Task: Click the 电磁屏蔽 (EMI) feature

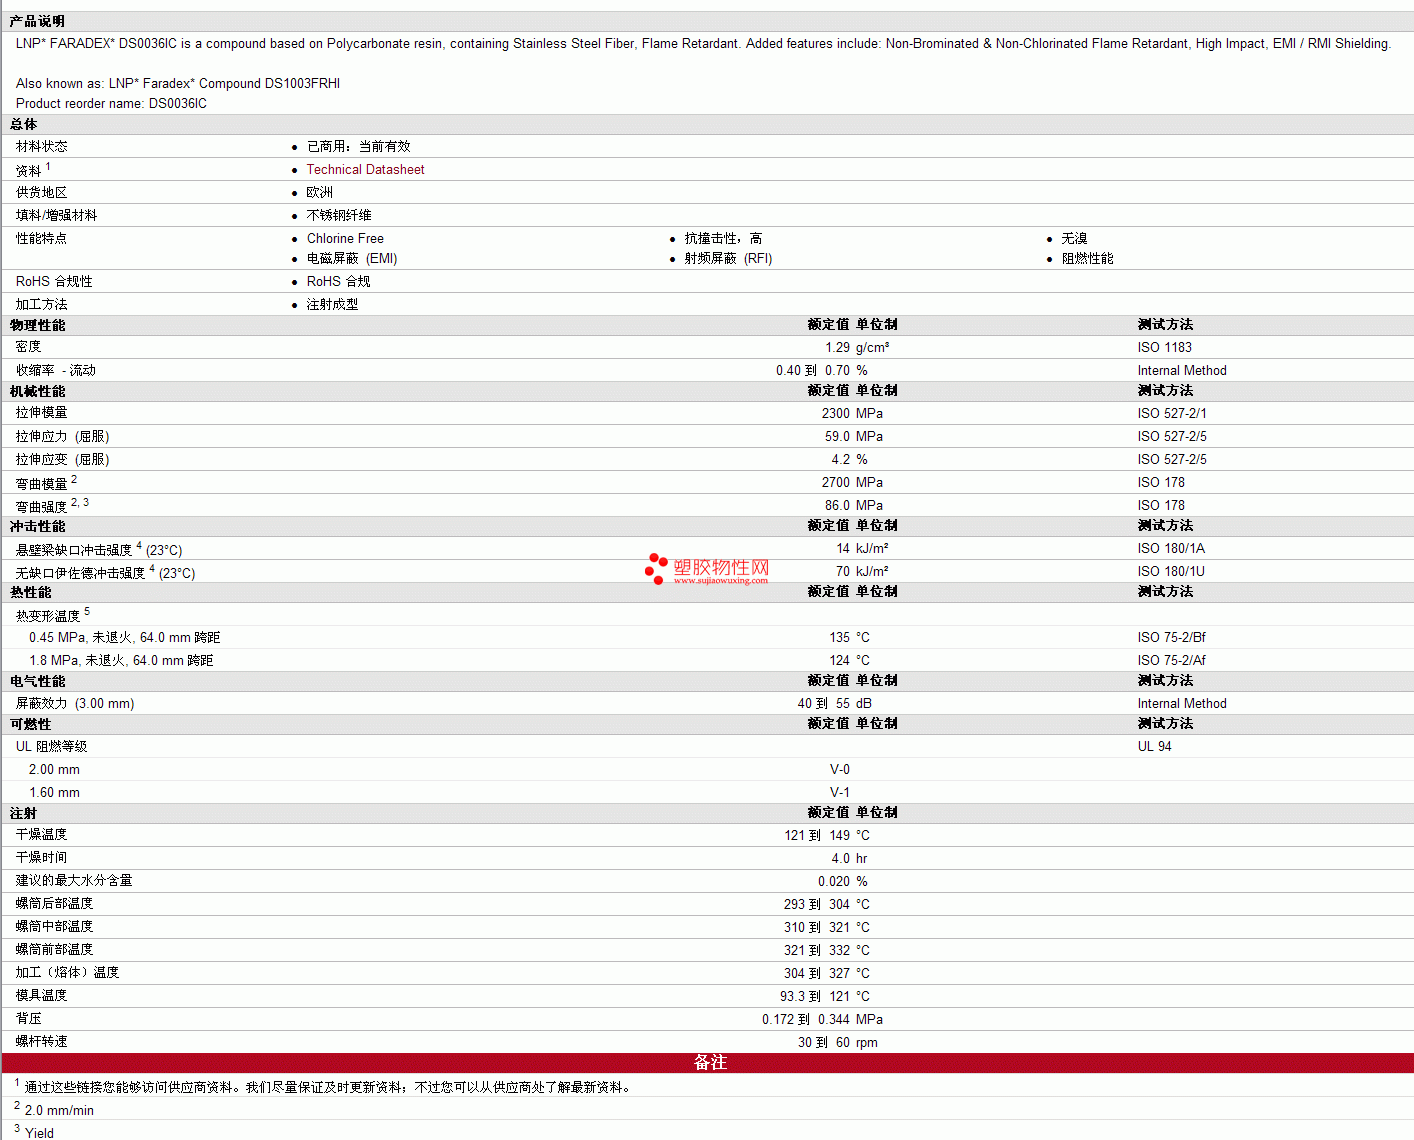Action: click(x=352, y=259)
